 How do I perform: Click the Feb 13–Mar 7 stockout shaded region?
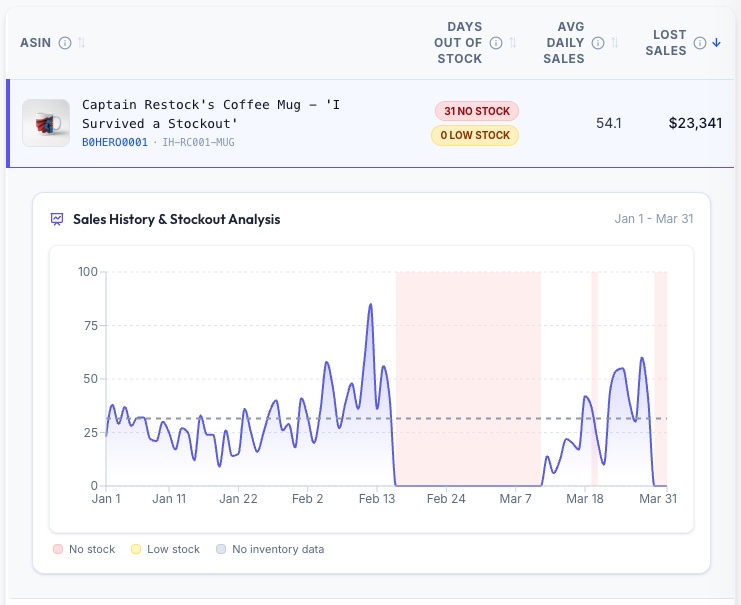(x=468, y=378)
